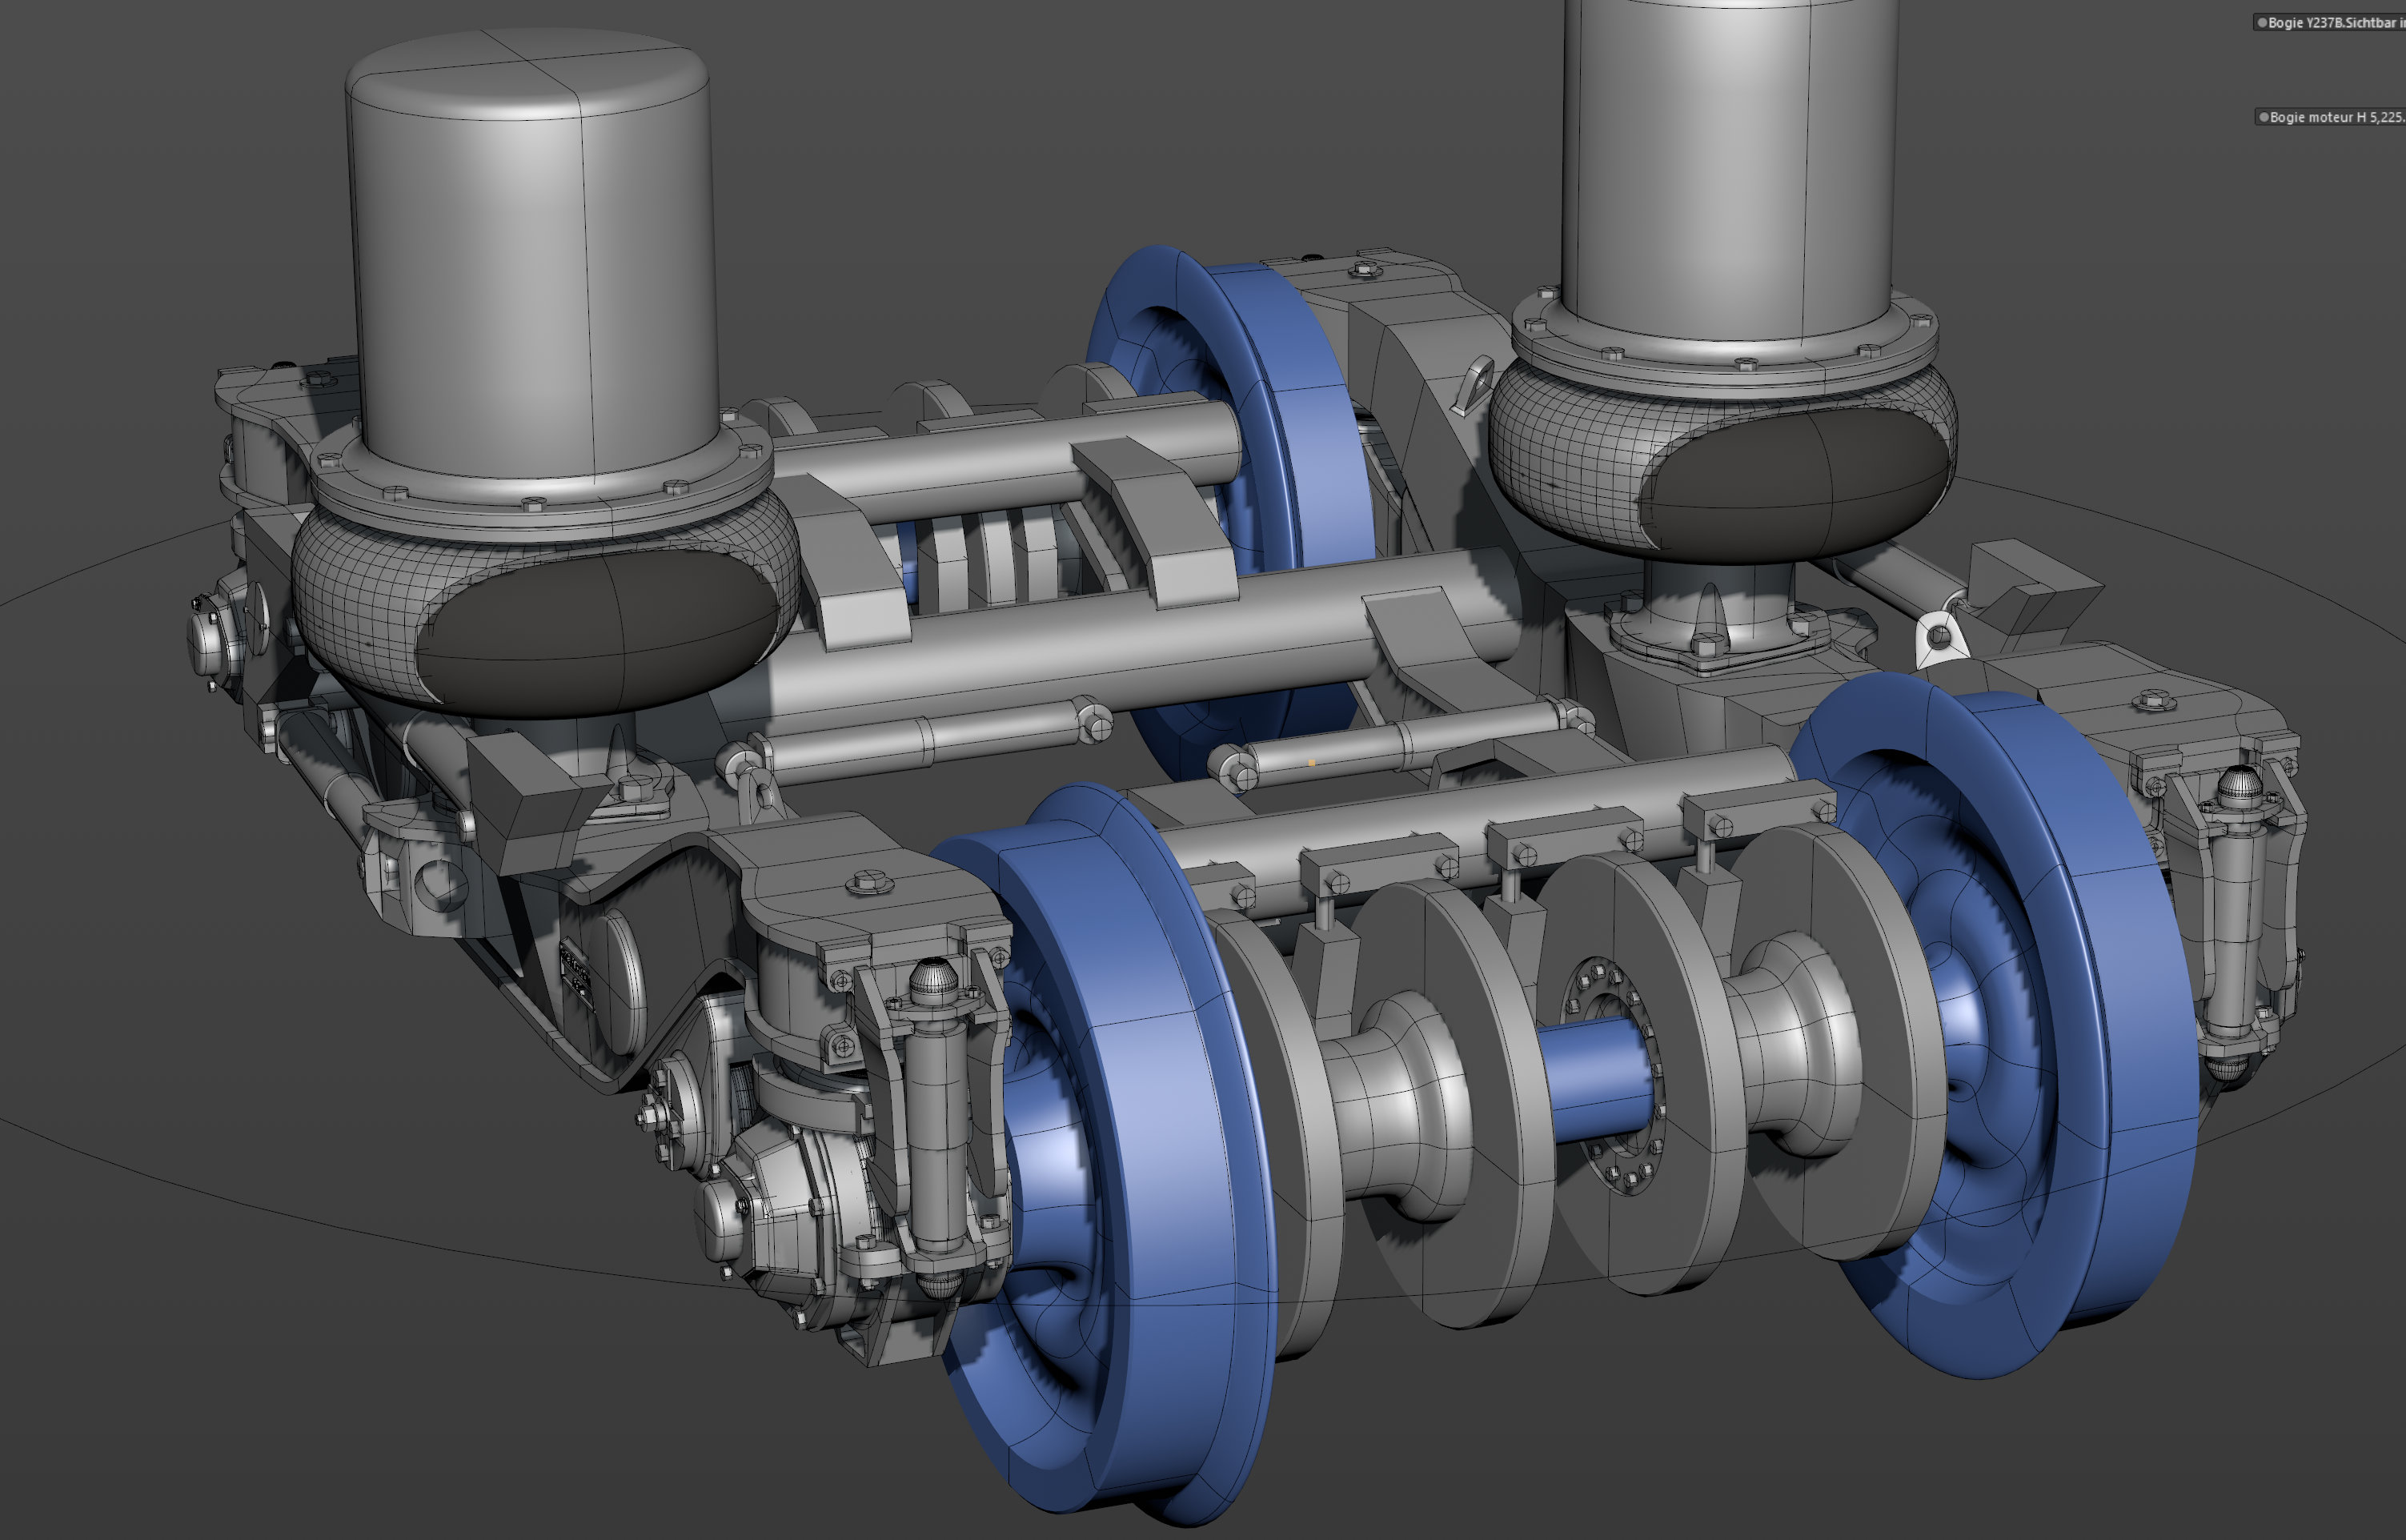Click the dot on Bogie Y237B tag
2406x1540 pixels.
[x=2262, y=22]
